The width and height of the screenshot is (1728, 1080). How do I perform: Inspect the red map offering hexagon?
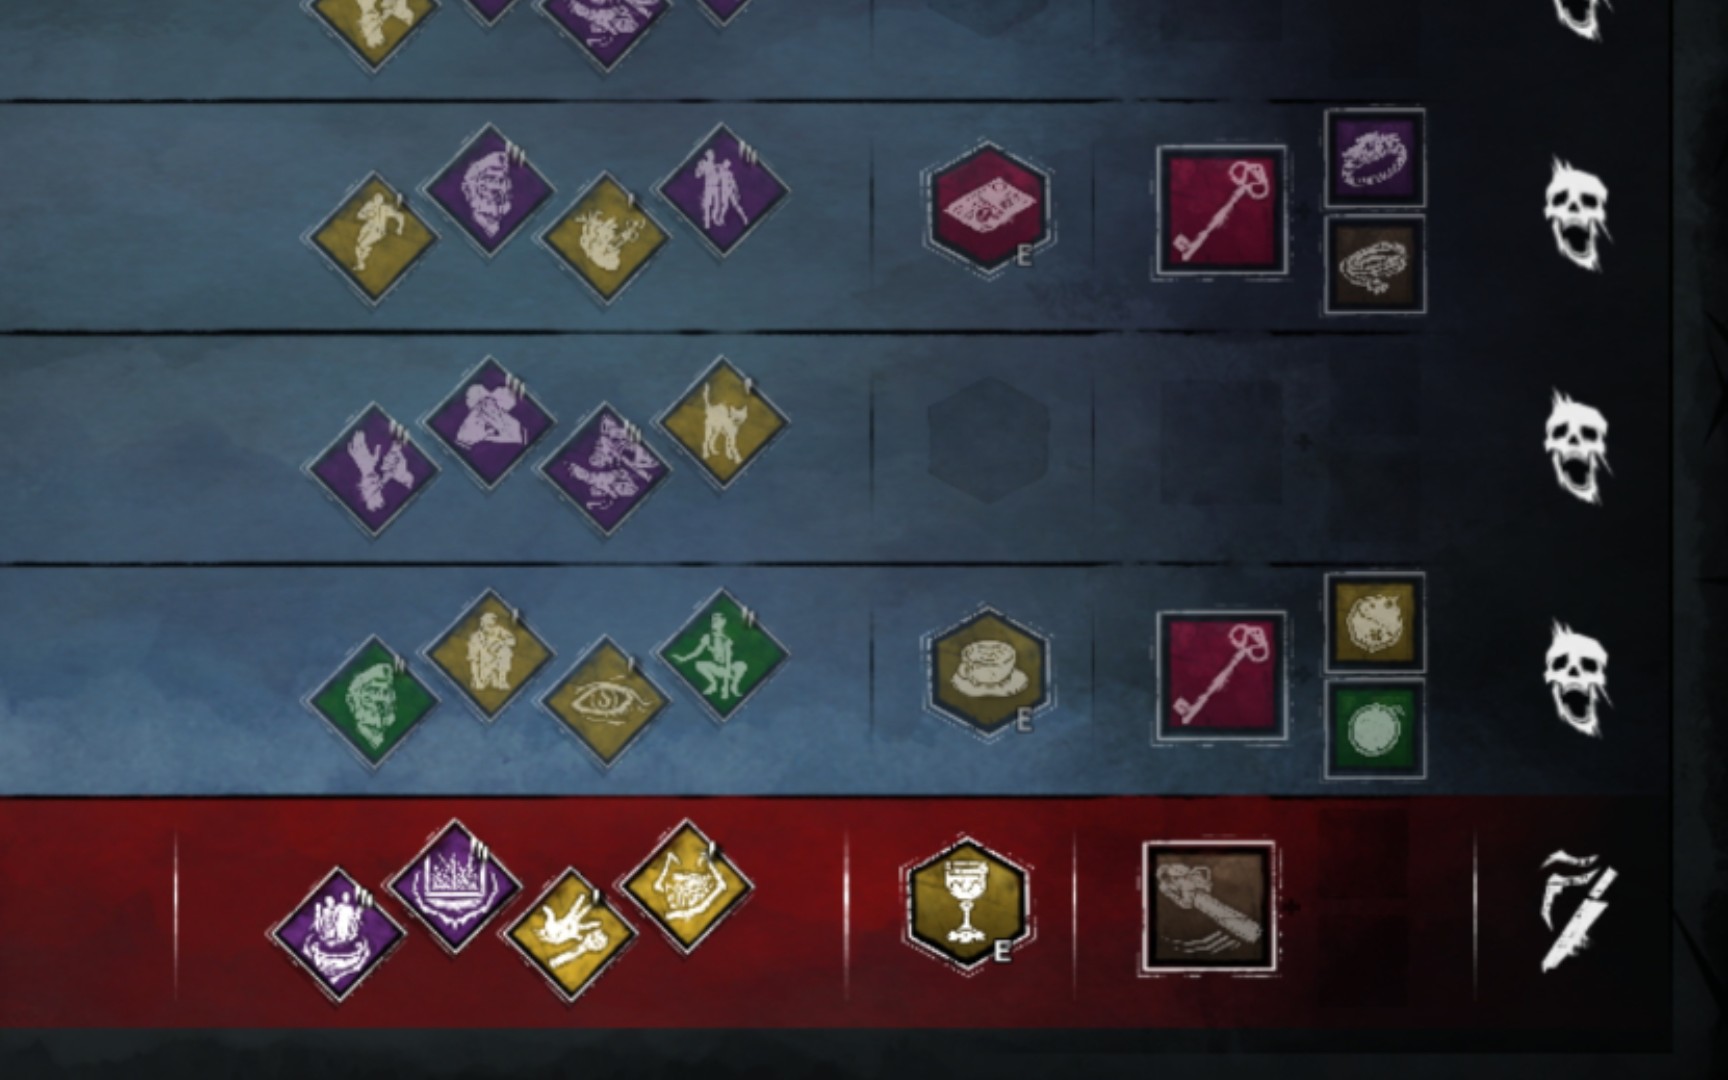coord(987,208)
